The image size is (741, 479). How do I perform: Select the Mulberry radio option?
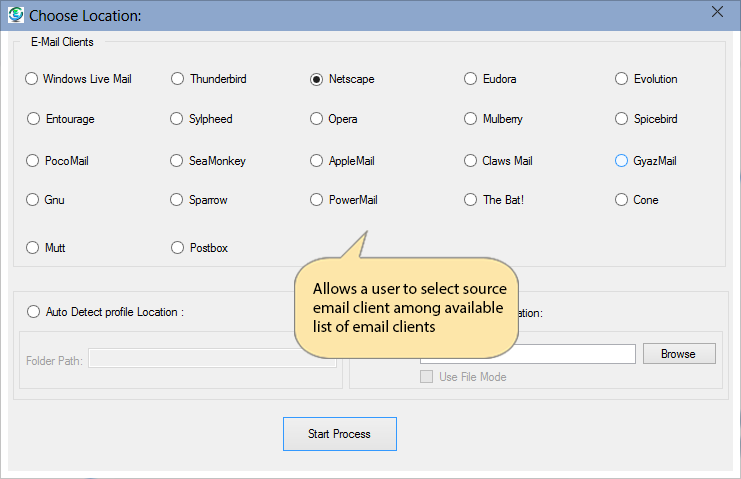(x=471, y=119)
